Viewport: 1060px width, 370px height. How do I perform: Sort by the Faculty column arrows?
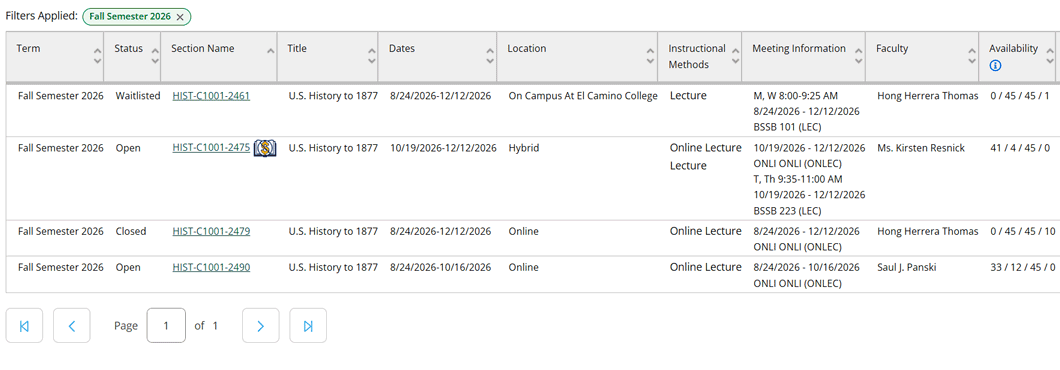[972, 56]
